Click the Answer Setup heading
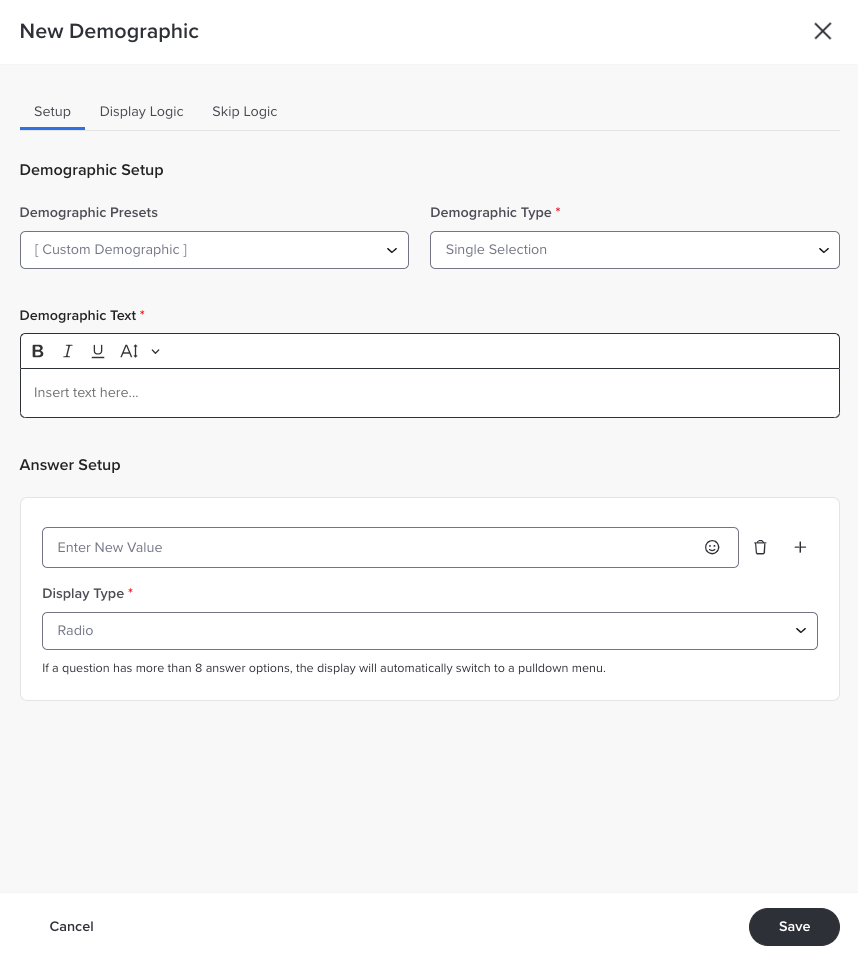This screenshot has width=858, height=955. [70, 465]
